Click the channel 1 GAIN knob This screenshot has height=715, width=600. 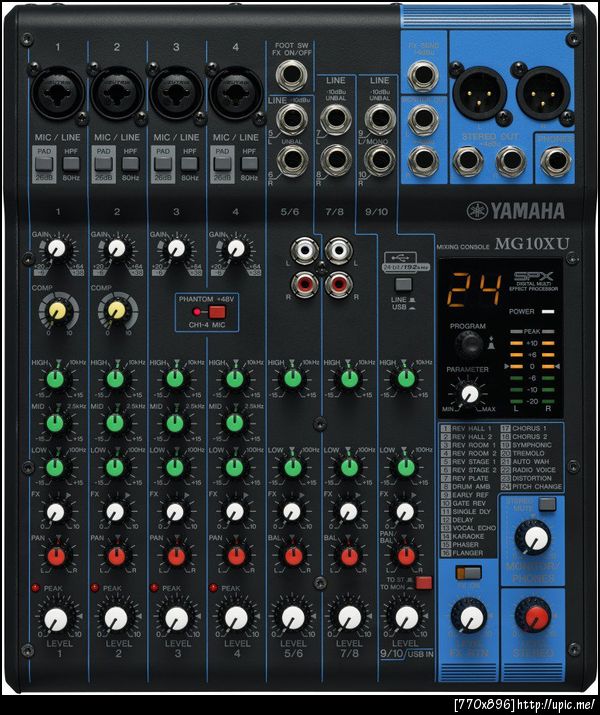click(57, 249)
